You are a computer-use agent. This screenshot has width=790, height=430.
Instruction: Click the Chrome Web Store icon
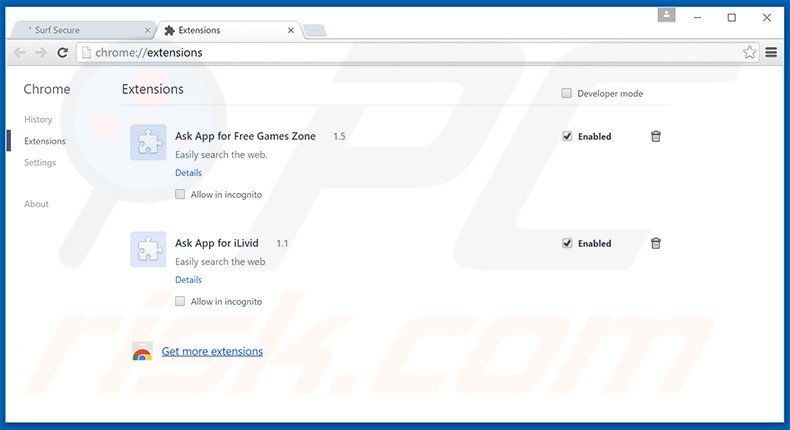click(x=142, y=351)
